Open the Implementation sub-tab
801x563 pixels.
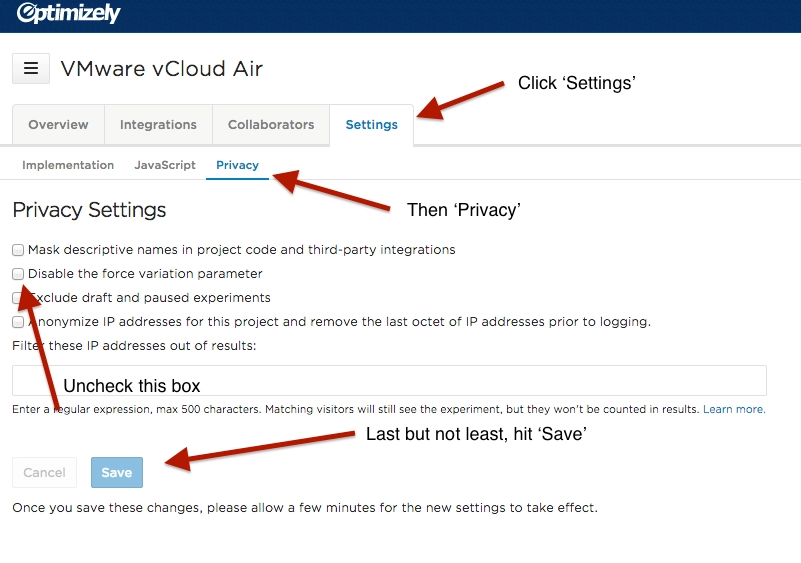(68, 165)
